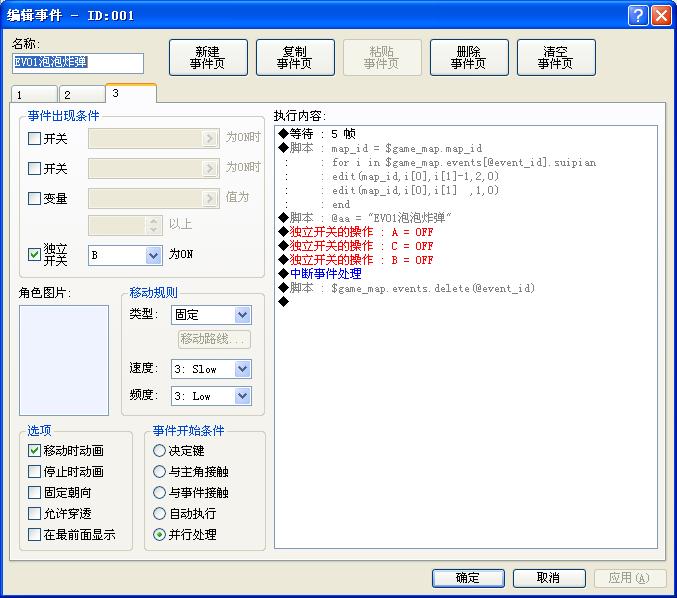The image size is (677, 598).
Task: Check the 允许穿透 option
Action: [34, 514]
